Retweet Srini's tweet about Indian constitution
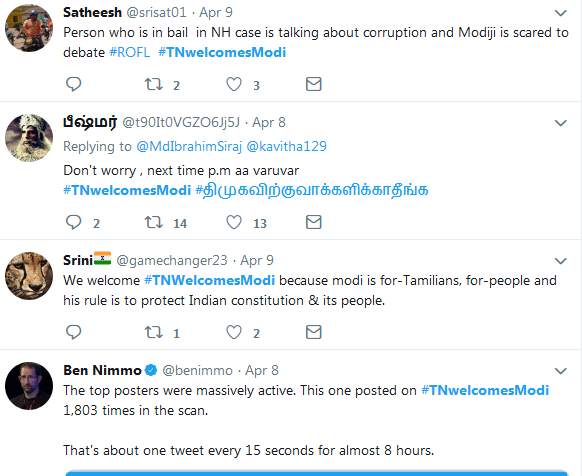This screenshot has width=582, height=476. point(154,332)
